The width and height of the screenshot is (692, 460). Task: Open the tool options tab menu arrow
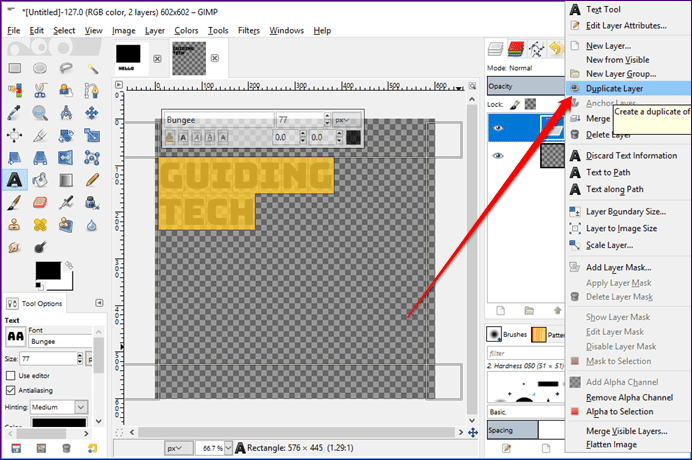pos(99,303)
